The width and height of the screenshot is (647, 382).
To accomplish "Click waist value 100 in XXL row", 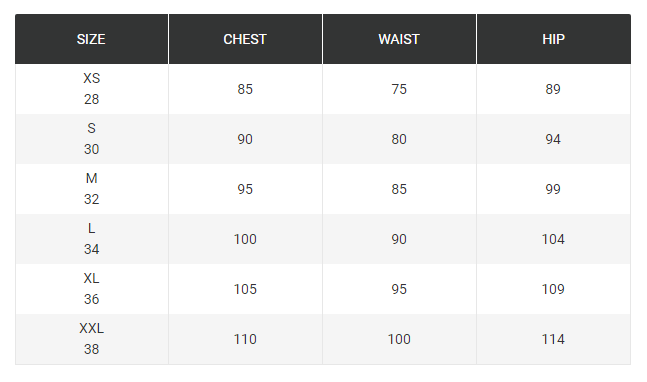I will (399, 339).
